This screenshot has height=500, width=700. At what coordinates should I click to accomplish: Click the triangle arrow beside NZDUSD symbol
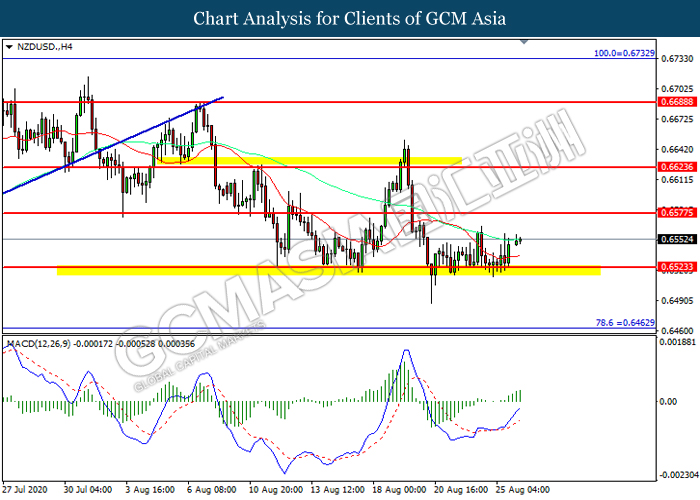(x=8, y=46)
